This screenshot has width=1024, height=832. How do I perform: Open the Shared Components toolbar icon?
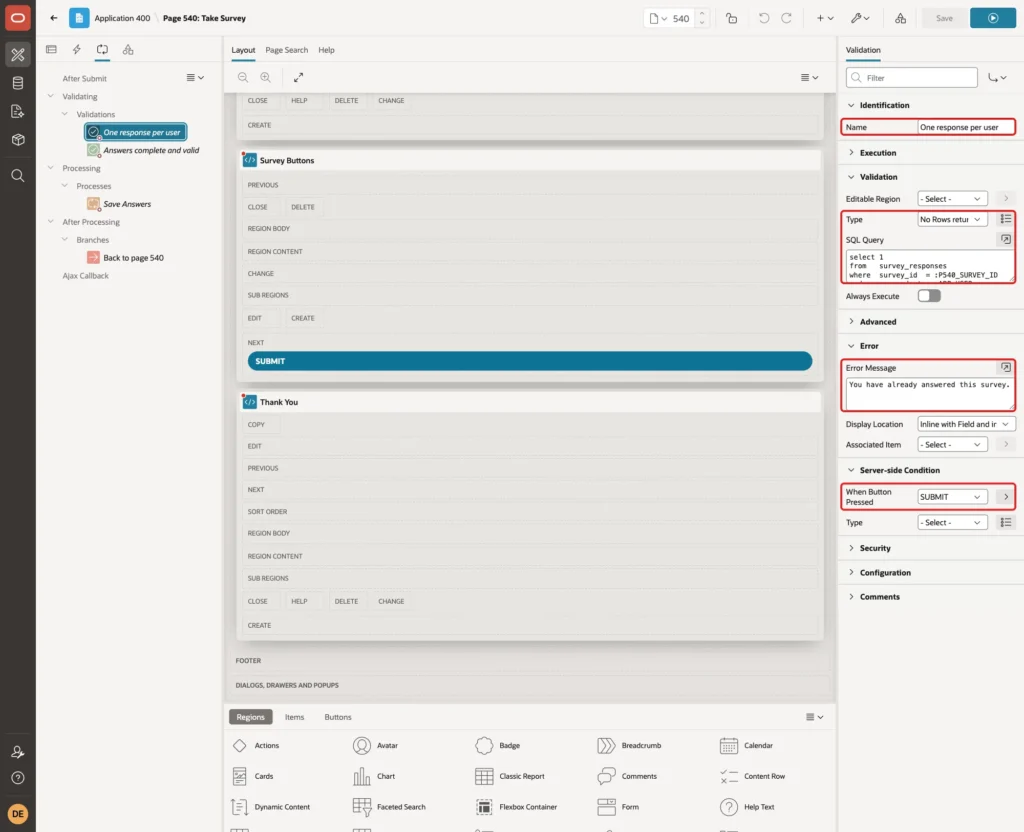tap(900, 18)
